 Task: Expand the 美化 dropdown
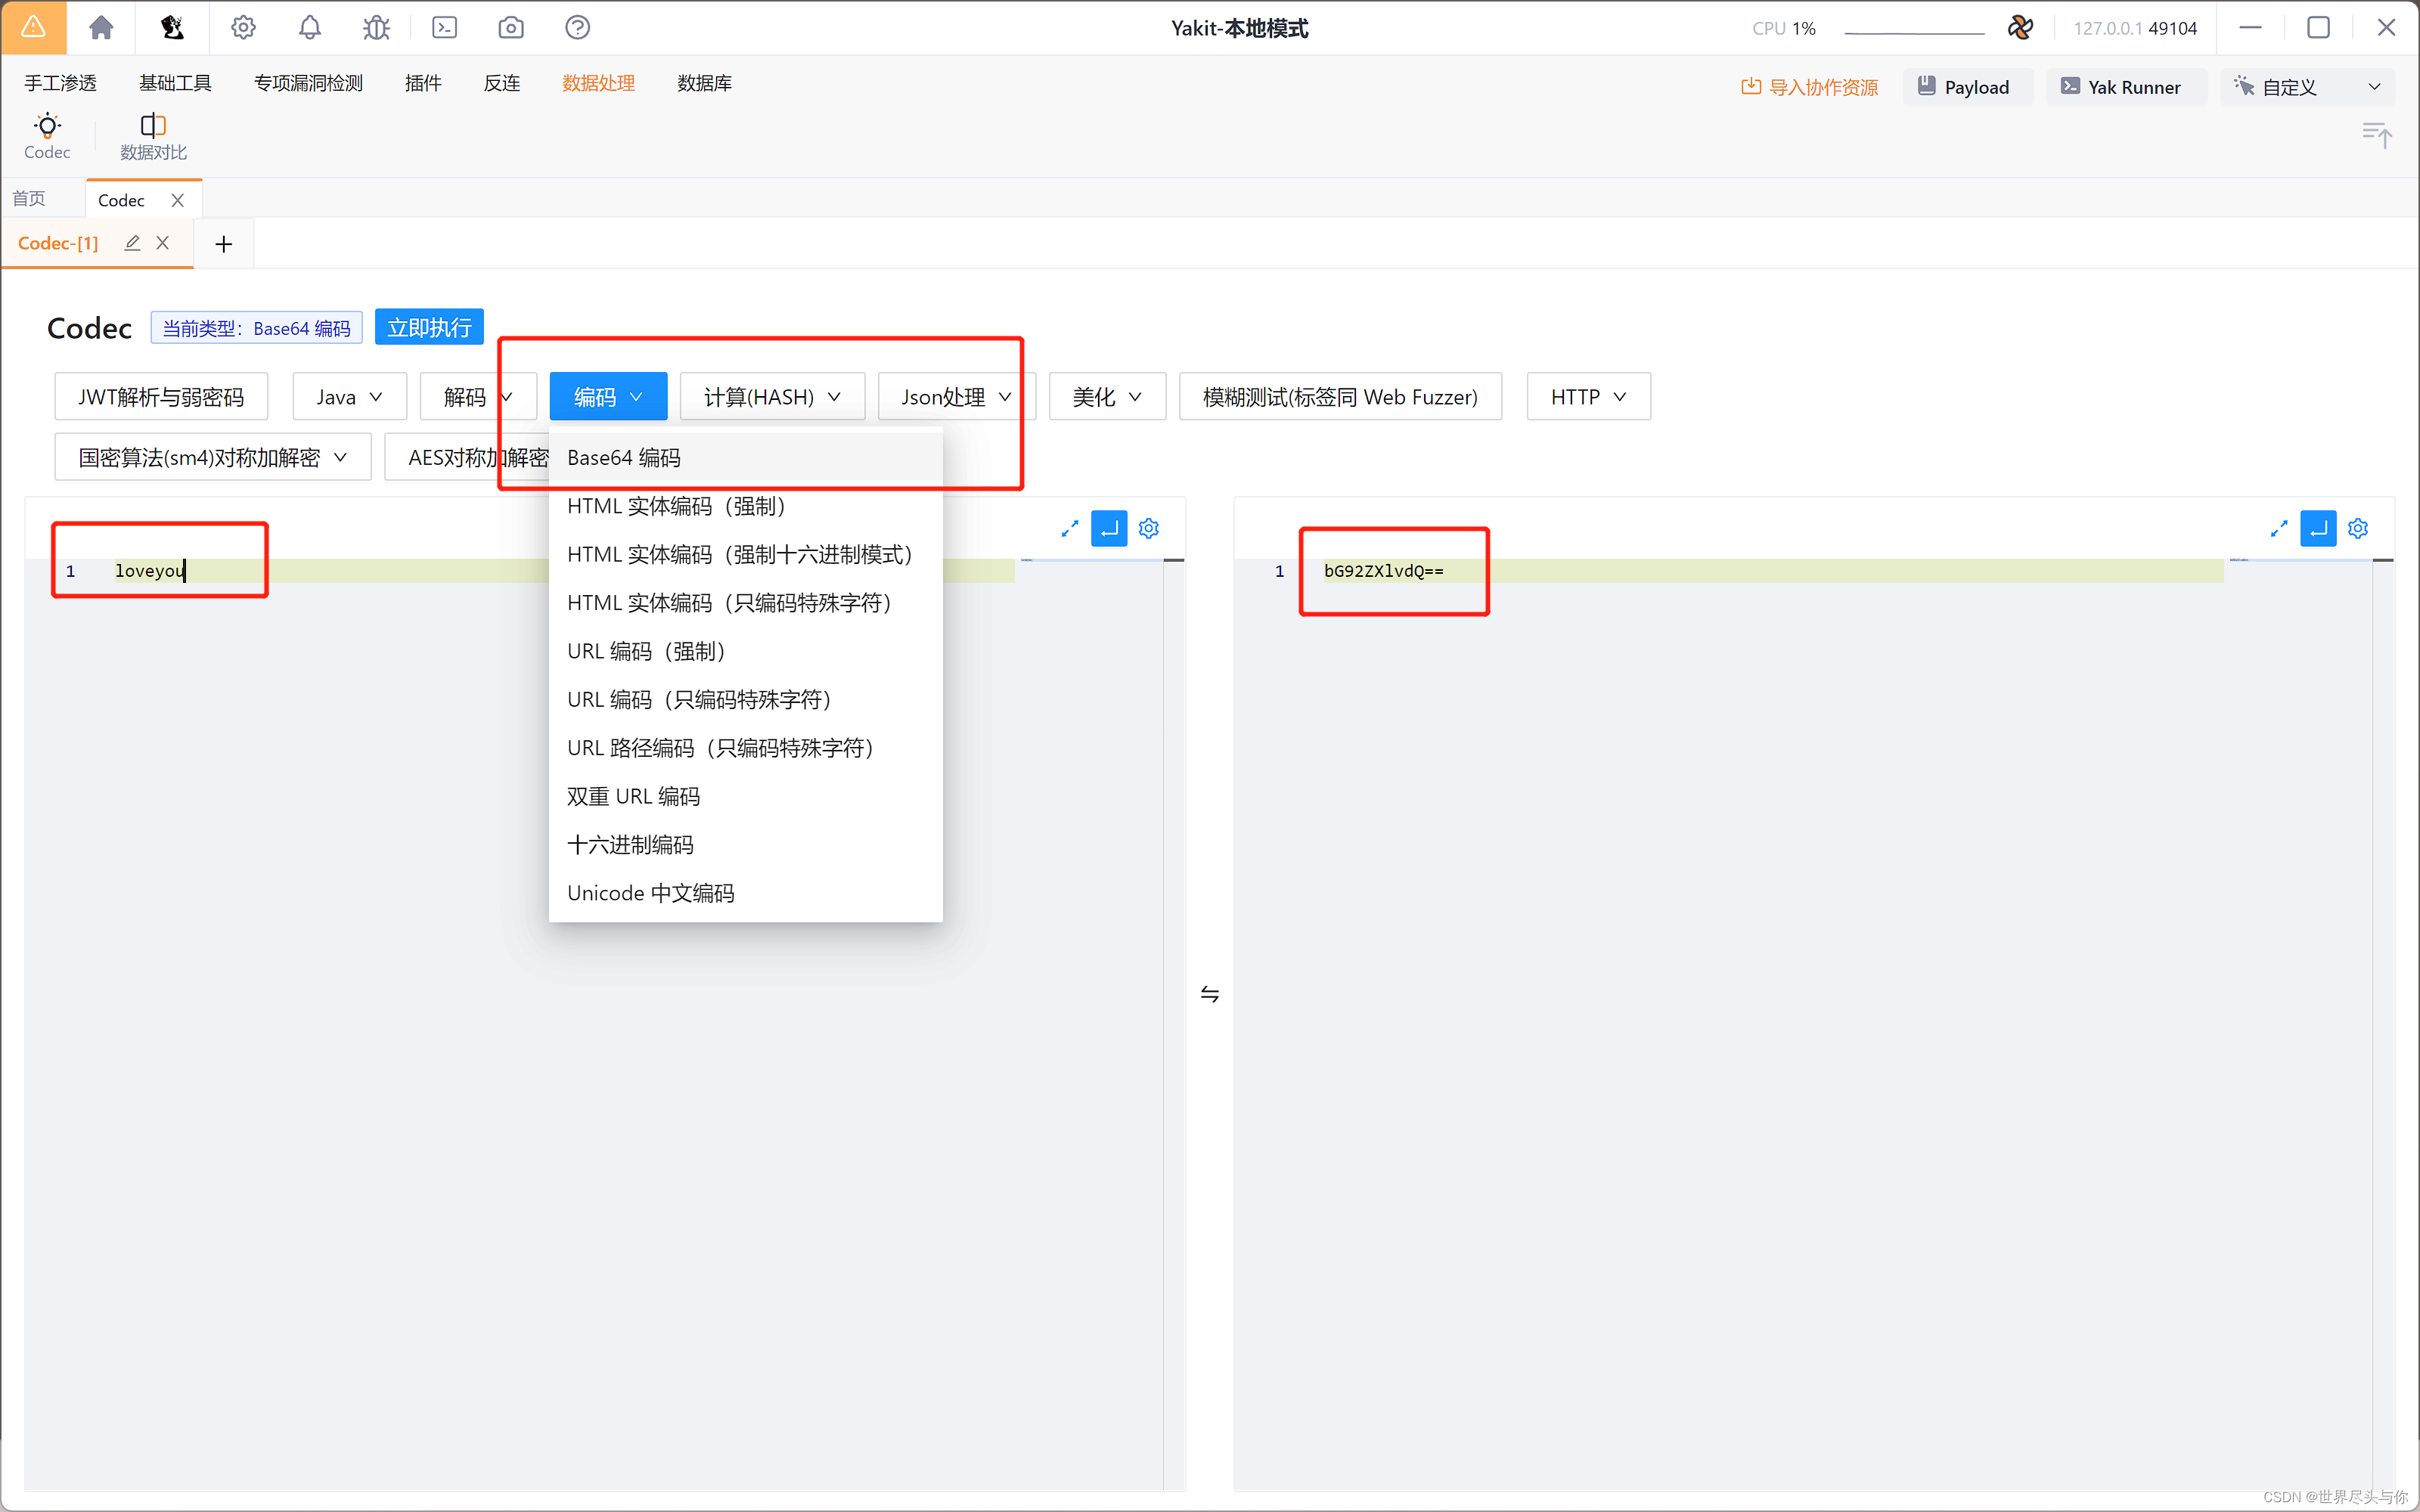click(x=1107, y=397)
